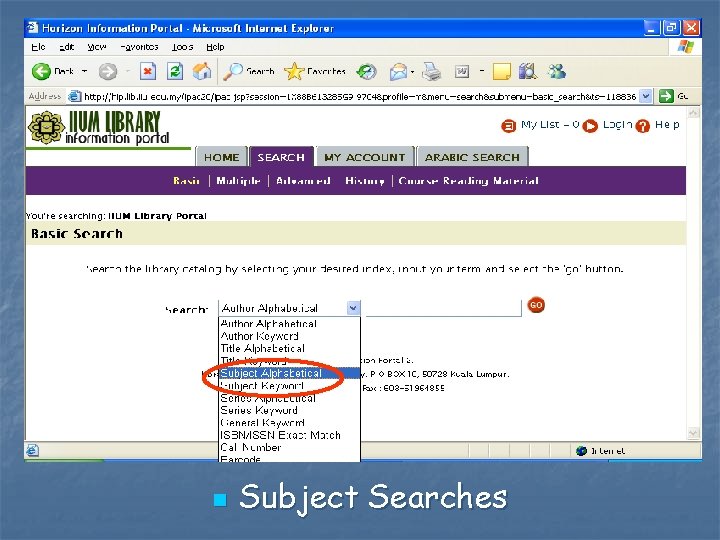Click the status bar page icon
This screenshot has height=540, width=720.
point(32,450)
